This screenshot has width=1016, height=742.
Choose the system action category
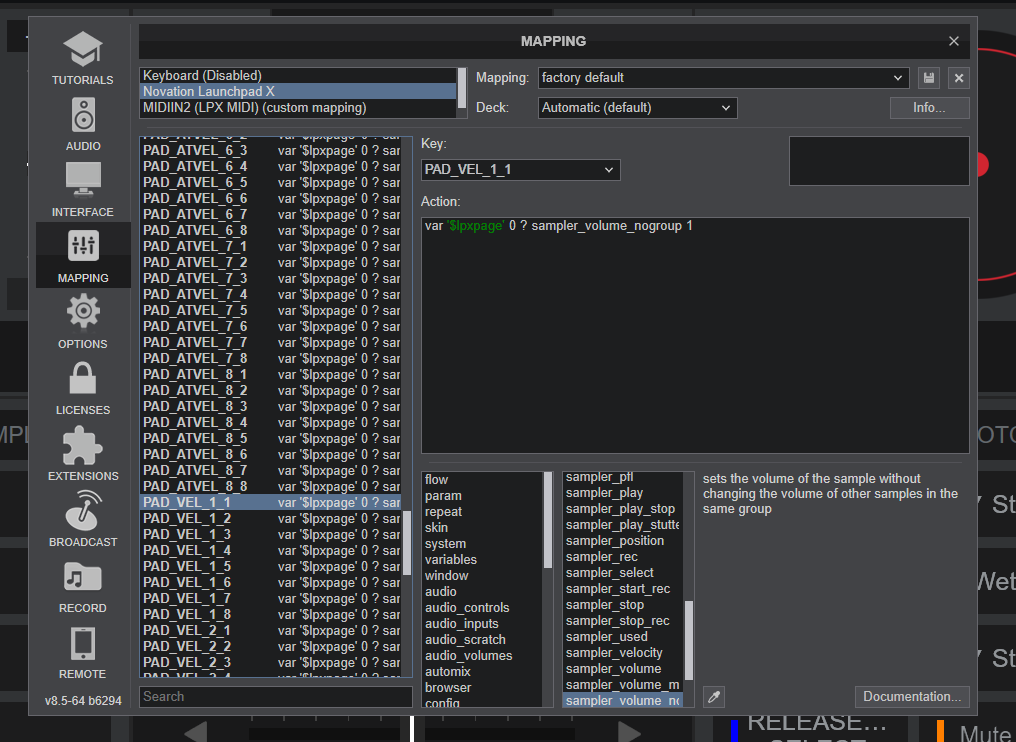(x=483, y=544)
